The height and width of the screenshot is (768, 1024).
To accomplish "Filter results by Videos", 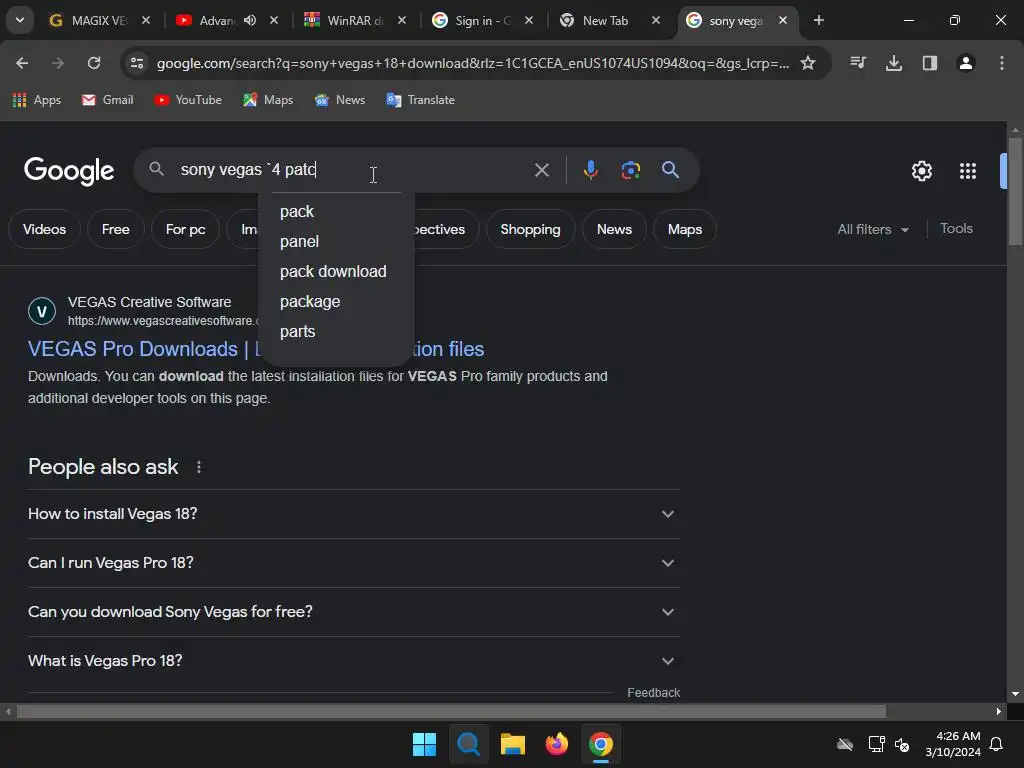I will coord(44,229).
